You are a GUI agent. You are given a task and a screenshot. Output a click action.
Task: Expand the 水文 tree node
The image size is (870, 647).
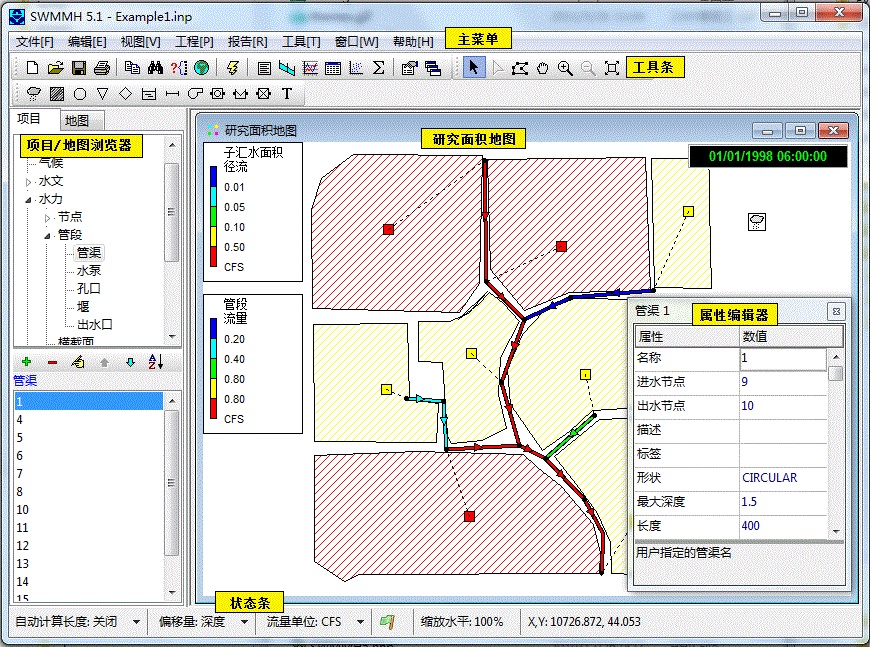click(x=28, y=181)
